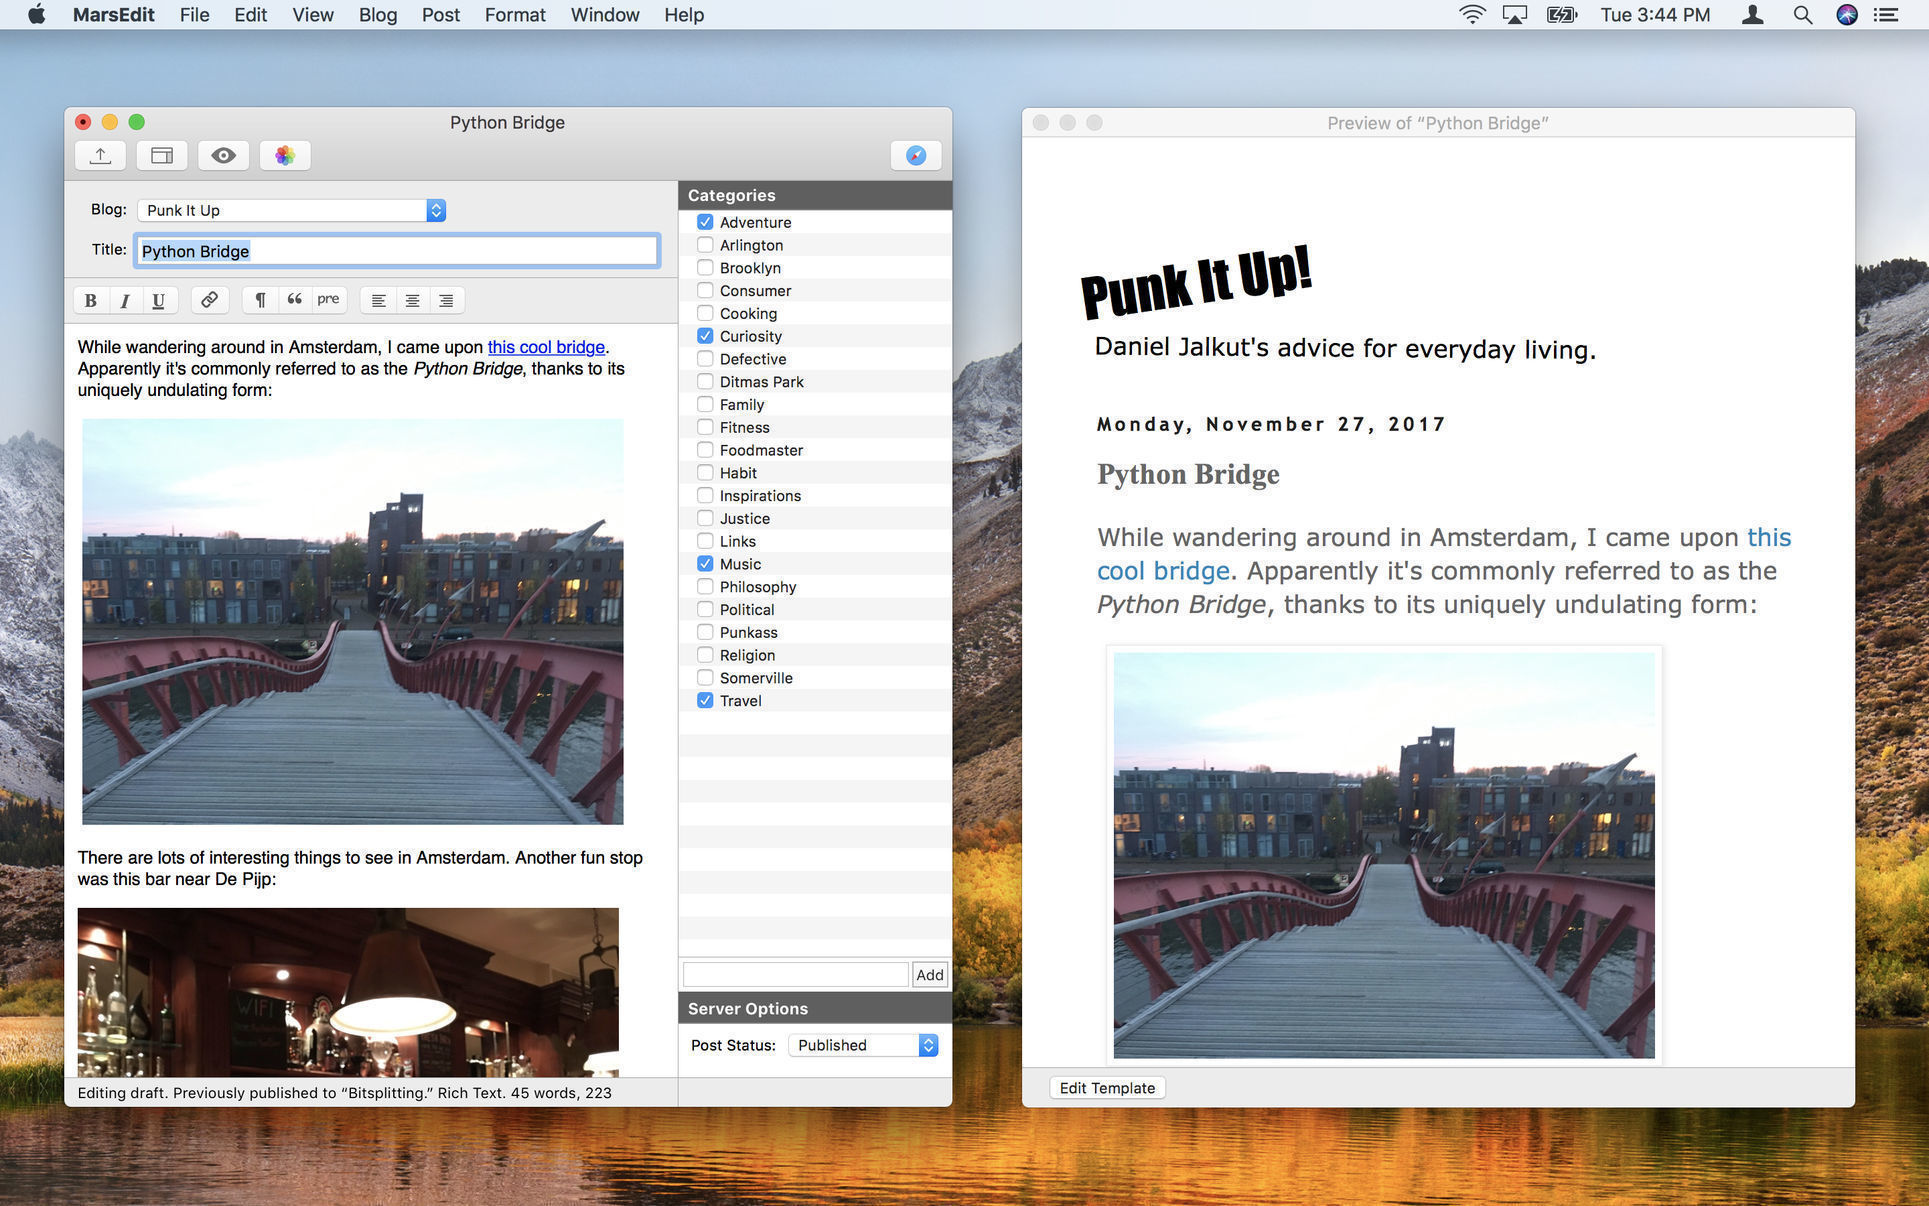The height and width of the screenshot is (1206, 1929).
Task: Open the Blog menu in menu bar
Action: click(378, 15)
